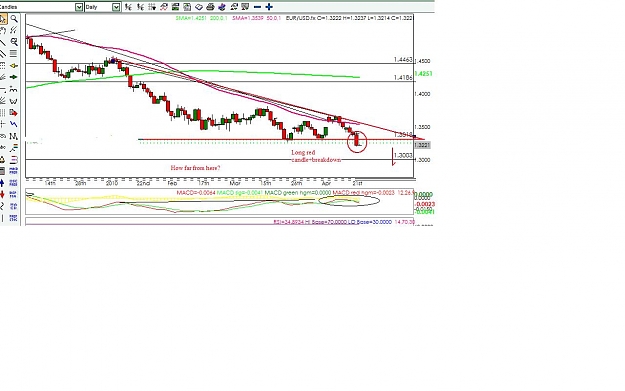Select the crosshair tool in the sidebar
This screenshot has height=391, width=625.
click(x=3, y=124)
